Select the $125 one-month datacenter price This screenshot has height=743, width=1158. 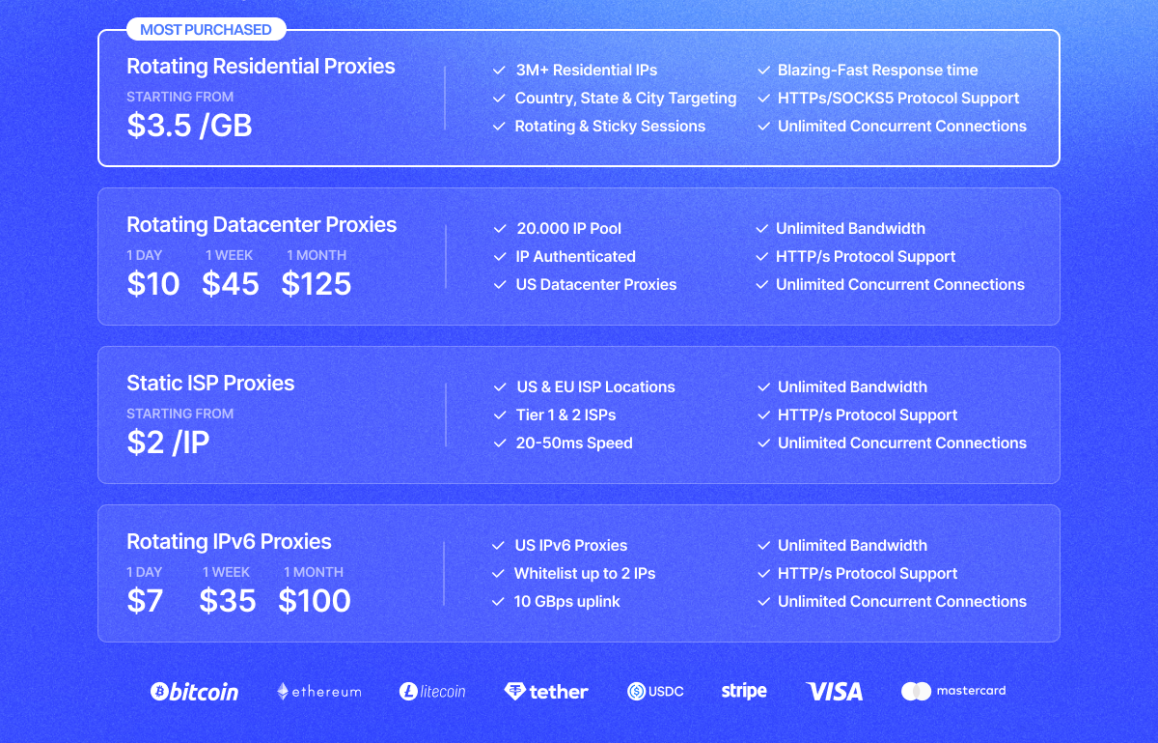click(x=316, y=284)
